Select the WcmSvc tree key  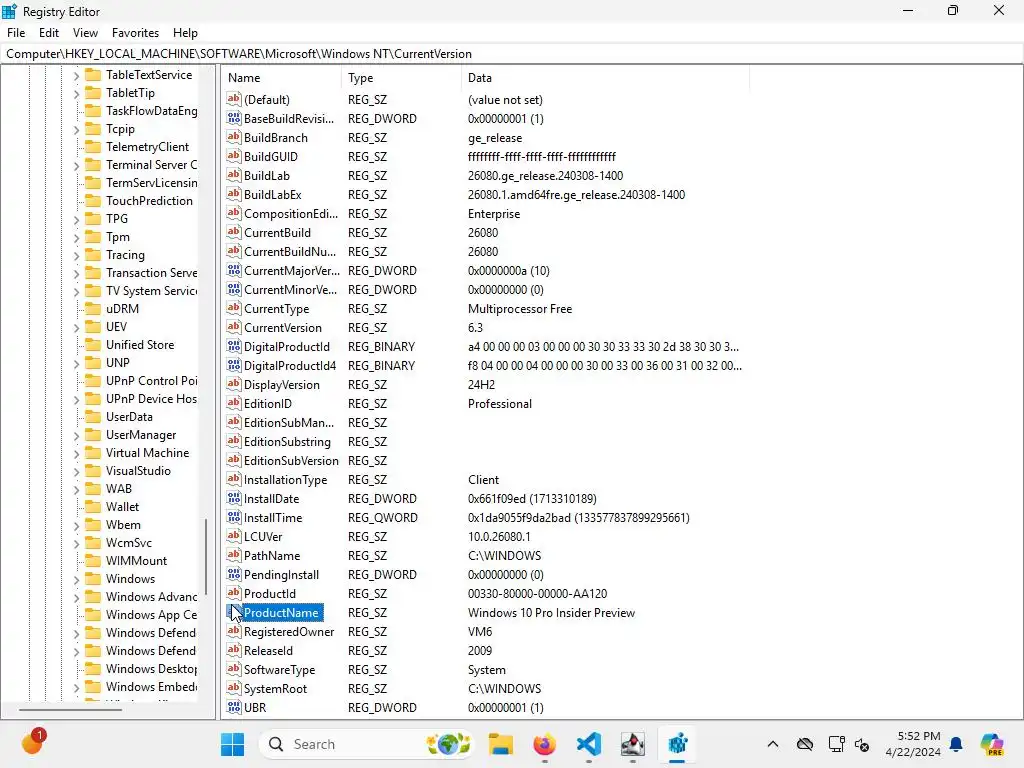[129, 543]
